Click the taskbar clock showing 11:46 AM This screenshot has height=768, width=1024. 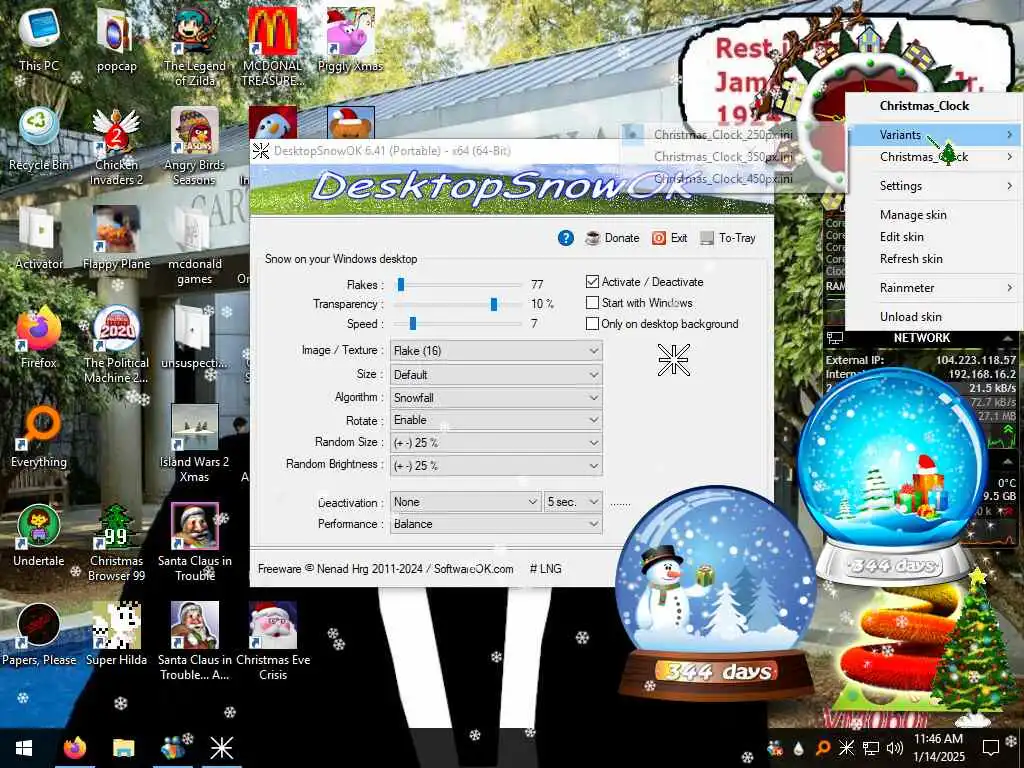[x=938, y=748]
